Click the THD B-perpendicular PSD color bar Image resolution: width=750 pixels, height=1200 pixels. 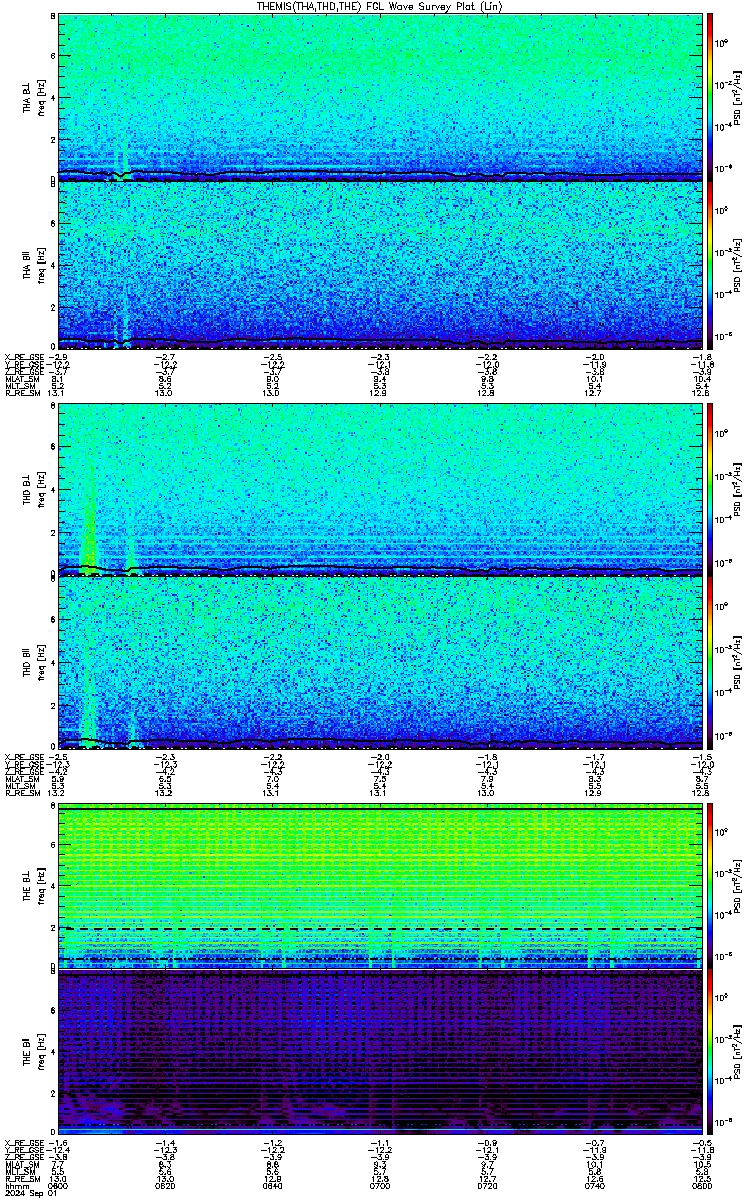pyautogui.click(x=710, y=488)
